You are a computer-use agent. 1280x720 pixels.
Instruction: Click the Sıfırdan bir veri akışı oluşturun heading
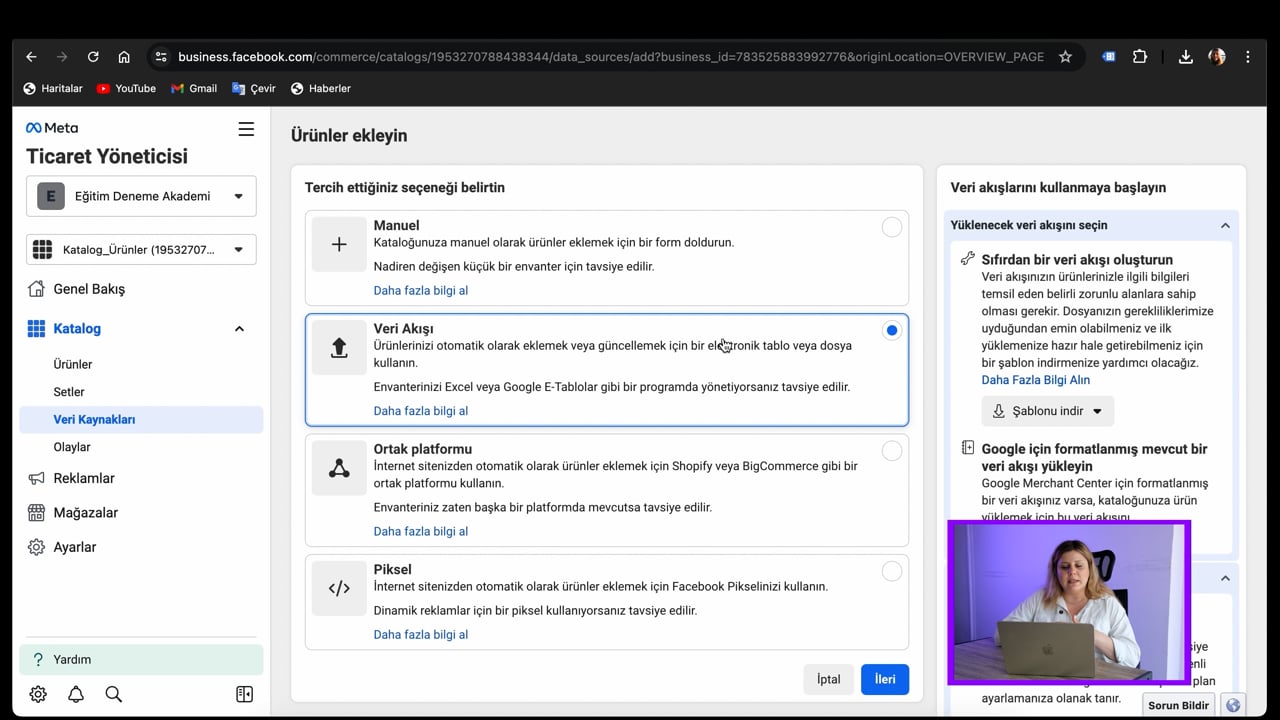(x=1077, y=259)
